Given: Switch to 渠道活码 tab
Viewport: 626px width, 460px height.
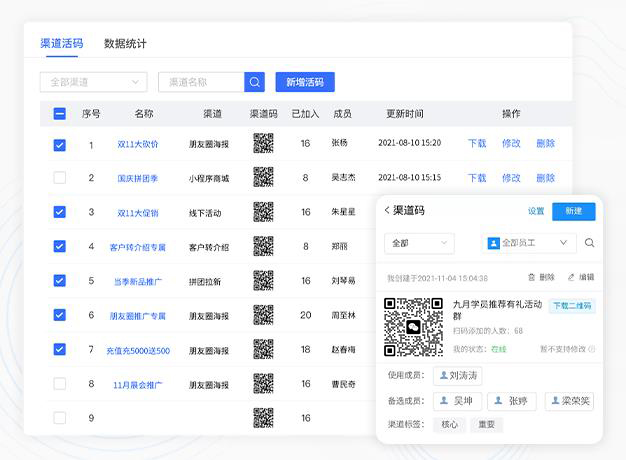Looking at the screenshot, I should (x=61, y=43).
